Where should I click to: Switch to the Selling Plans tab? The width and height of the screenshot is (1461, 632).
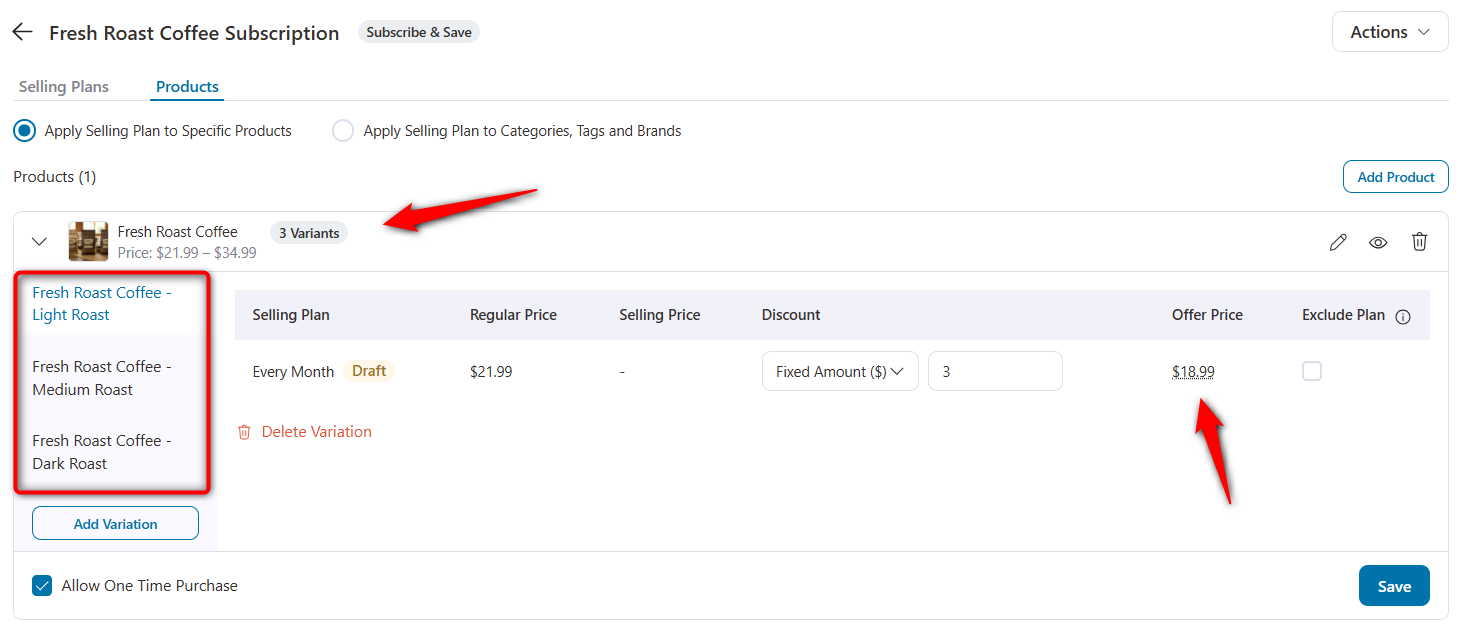(63, 86)
